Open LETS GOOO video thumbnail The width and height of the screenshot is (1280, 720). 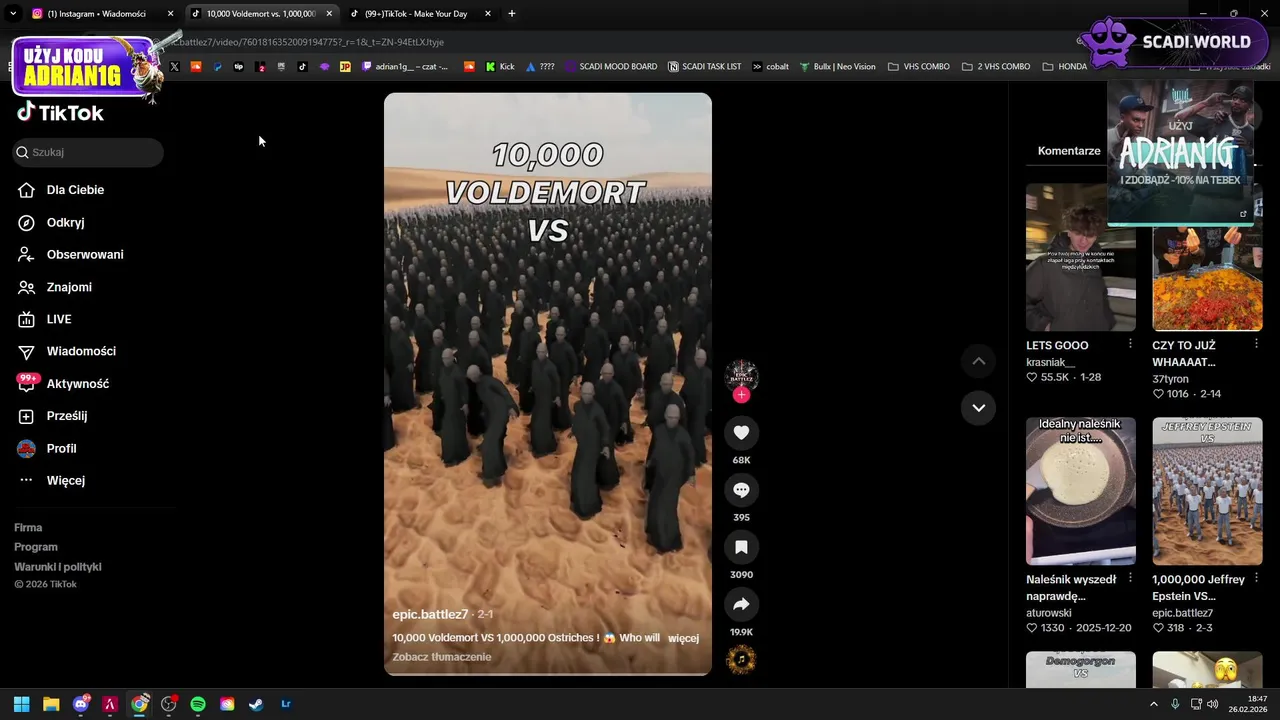pyautogui.click(x=1081, y=257)
